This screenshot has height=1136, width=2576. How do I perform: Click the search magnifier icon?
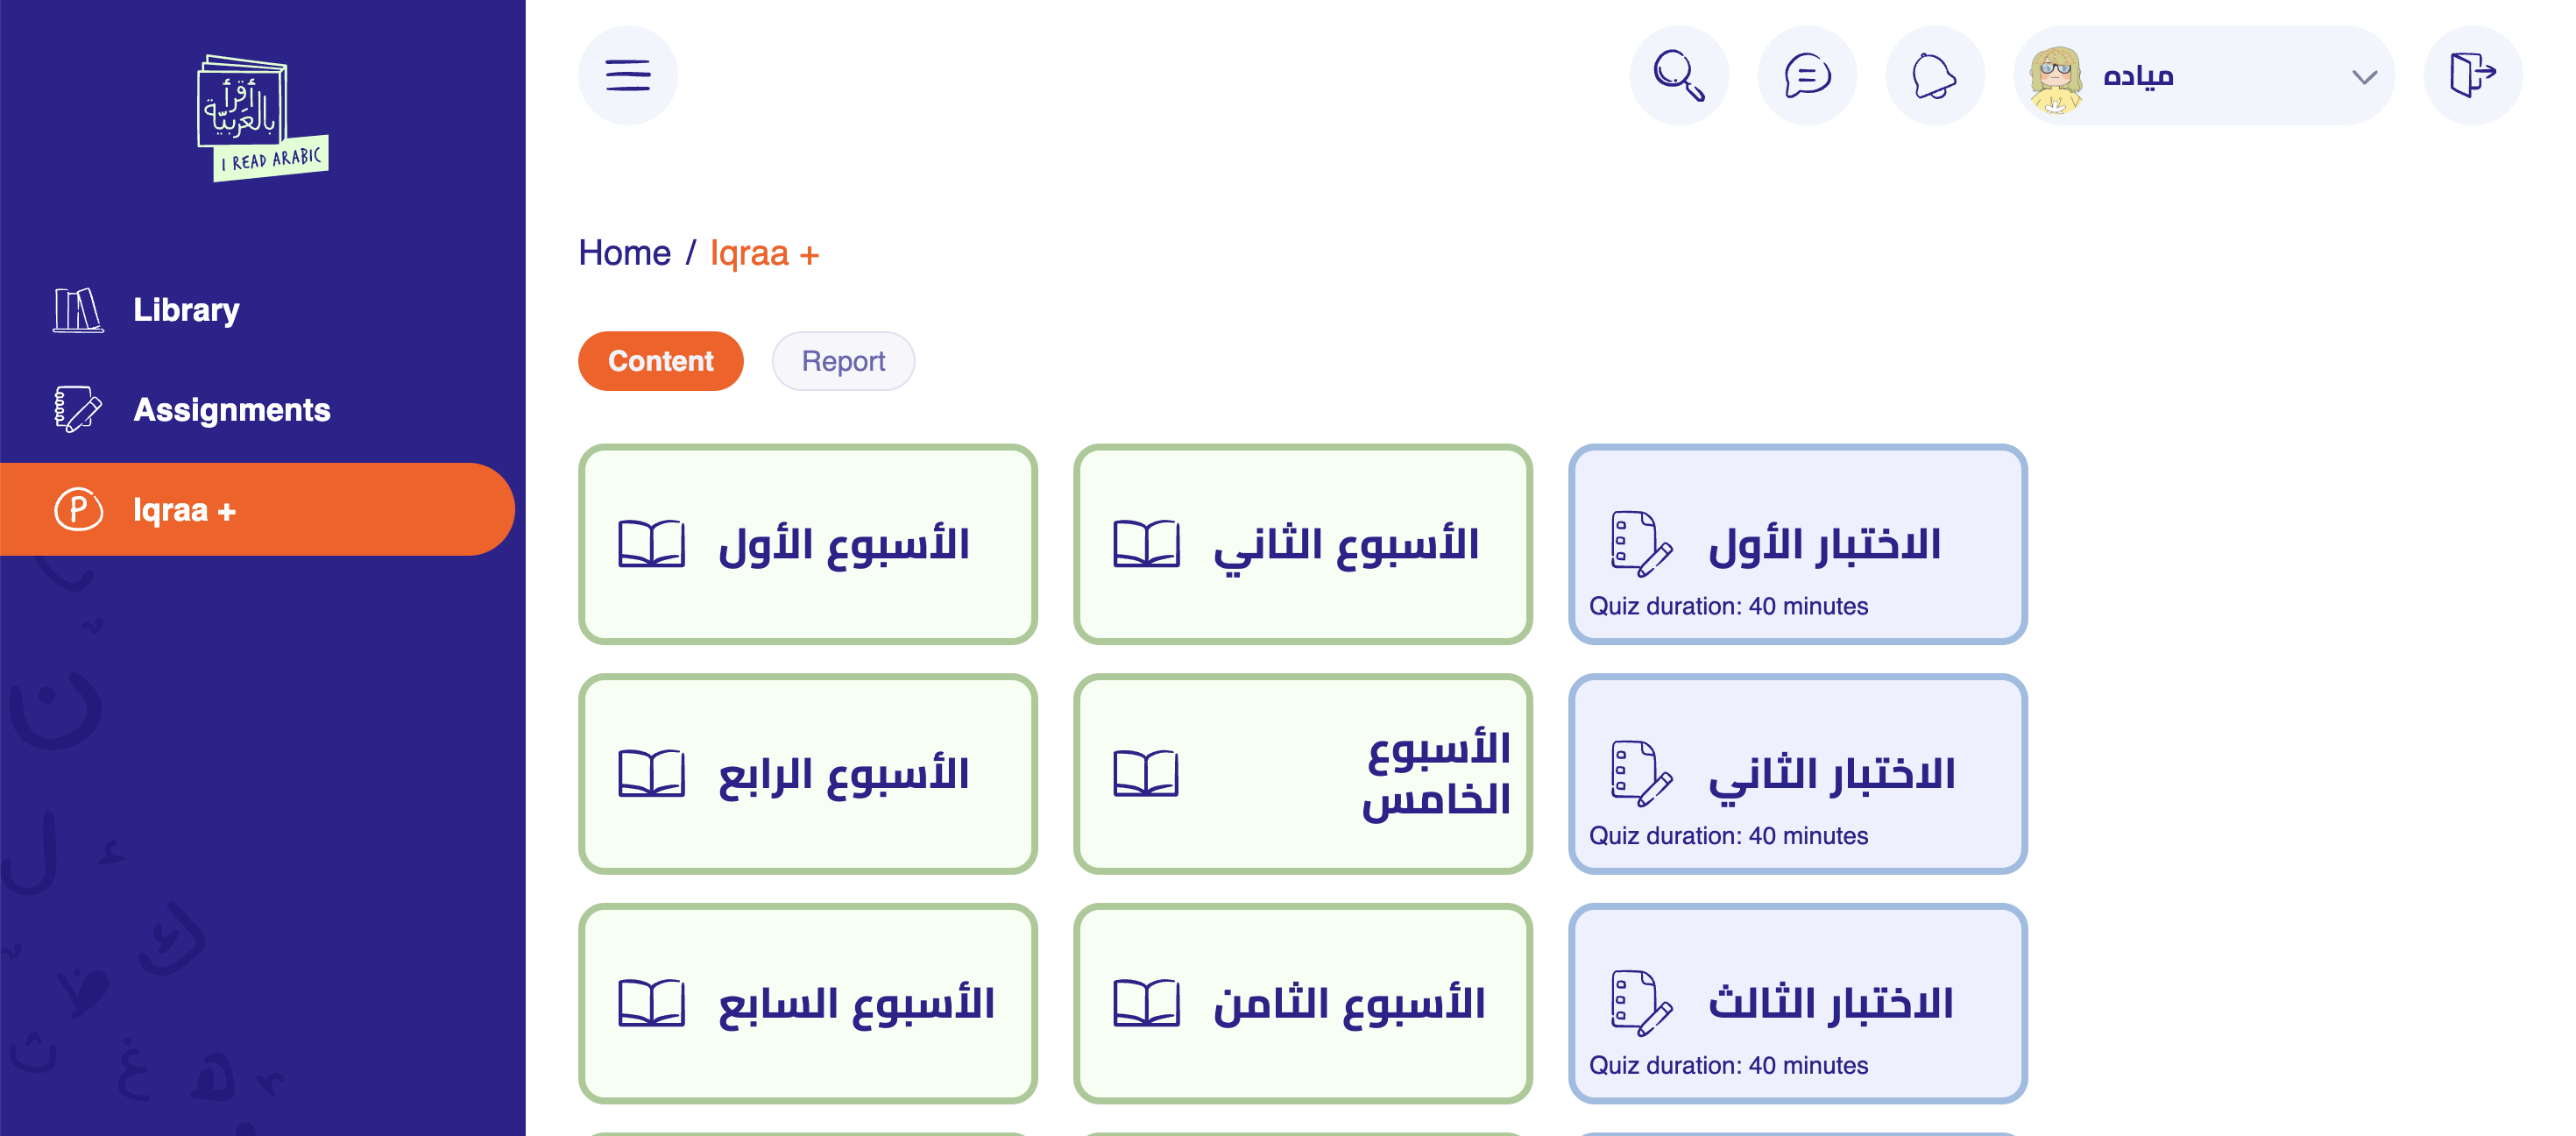point(1678,76)
